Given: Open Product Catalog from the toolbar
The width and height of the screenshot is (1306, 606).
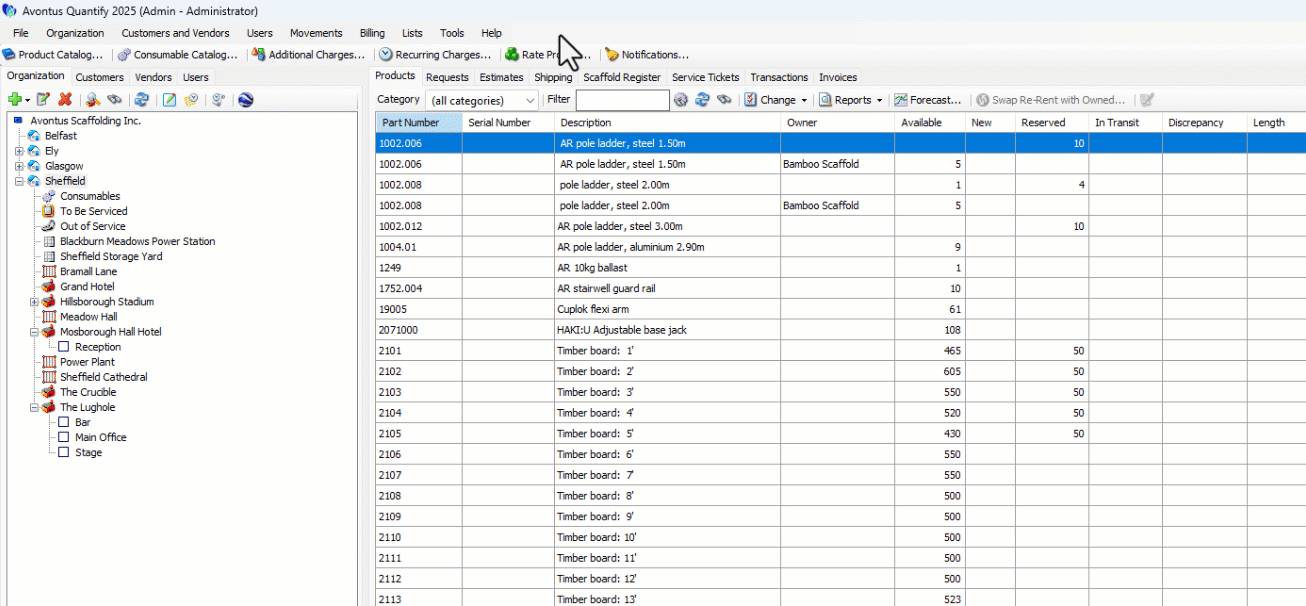Looking at the screenshot, I should 53,55.
